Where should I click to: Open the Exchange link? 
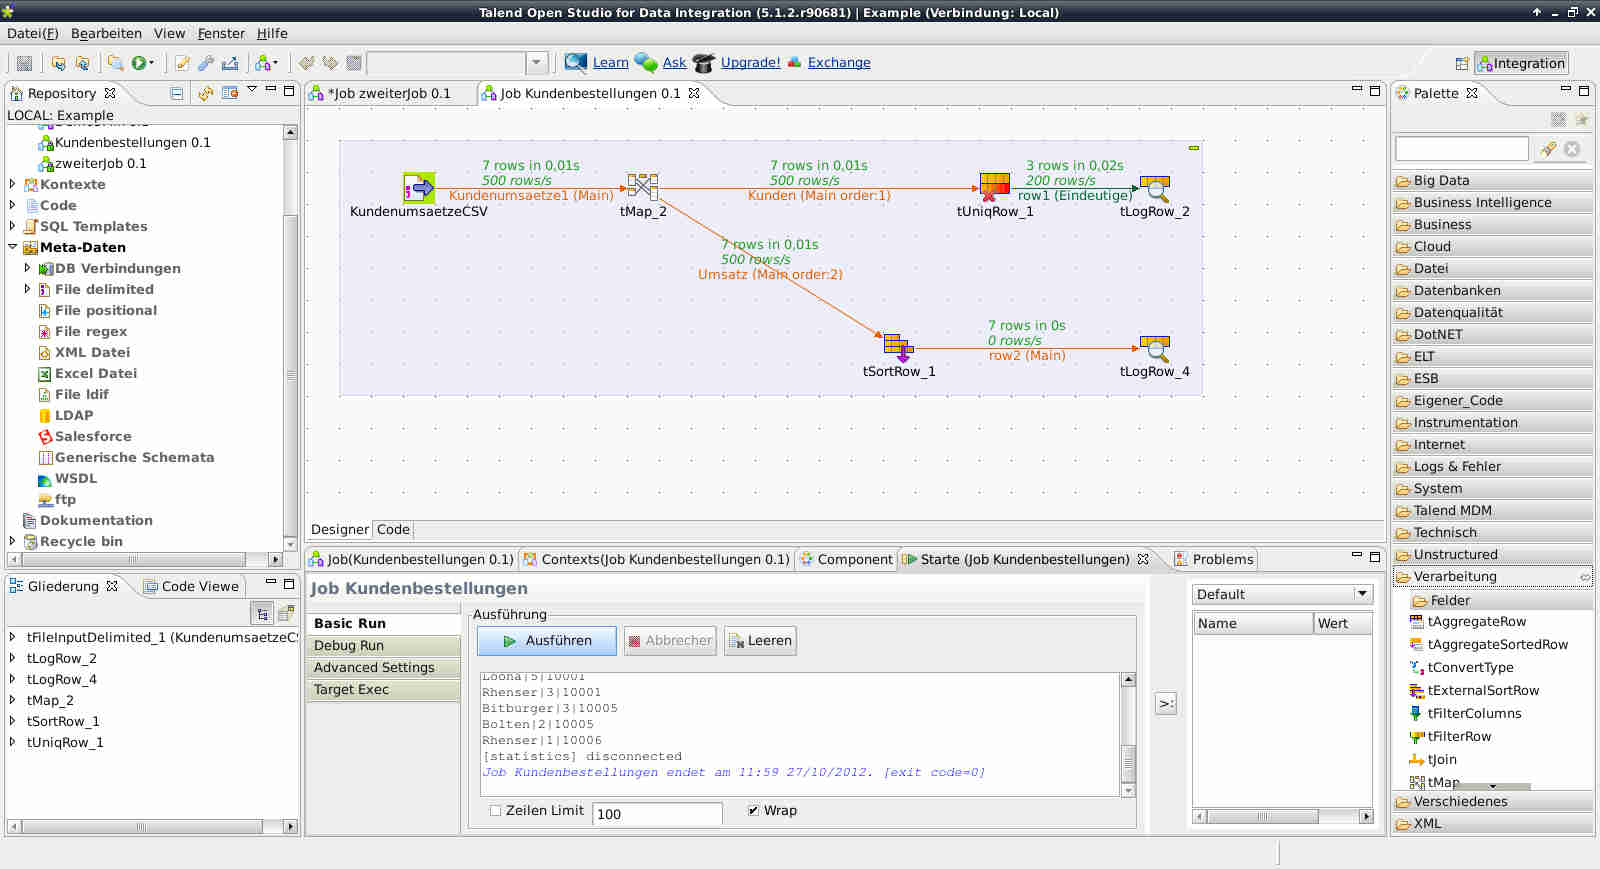(x=838, y=63)
